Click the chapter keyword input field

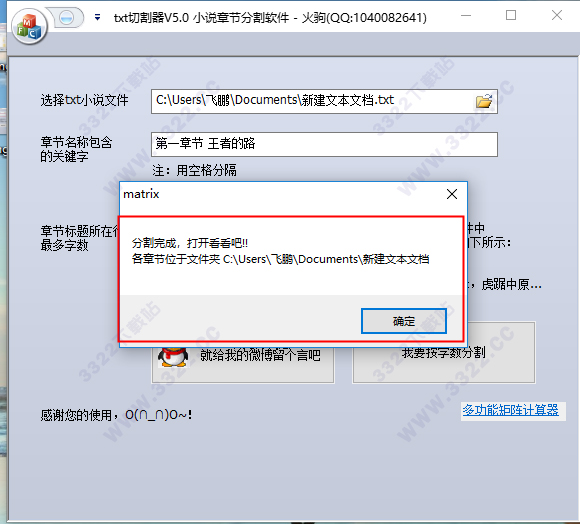324,144
